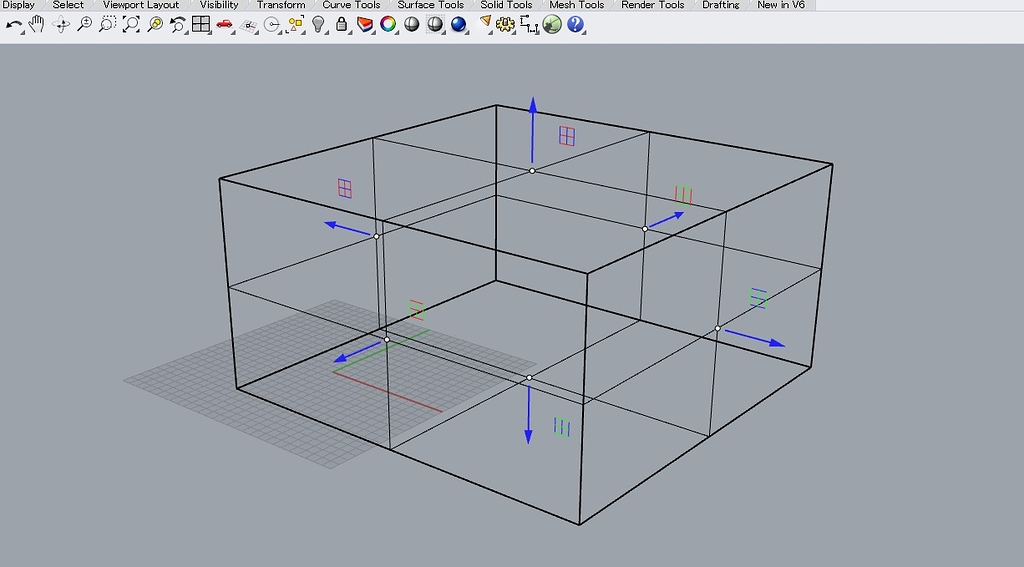Screen dimensions: 1024x567
Task: Pick the right face point with right-pointing arrow
Action: pyautogui.click(x=717, y=329)
